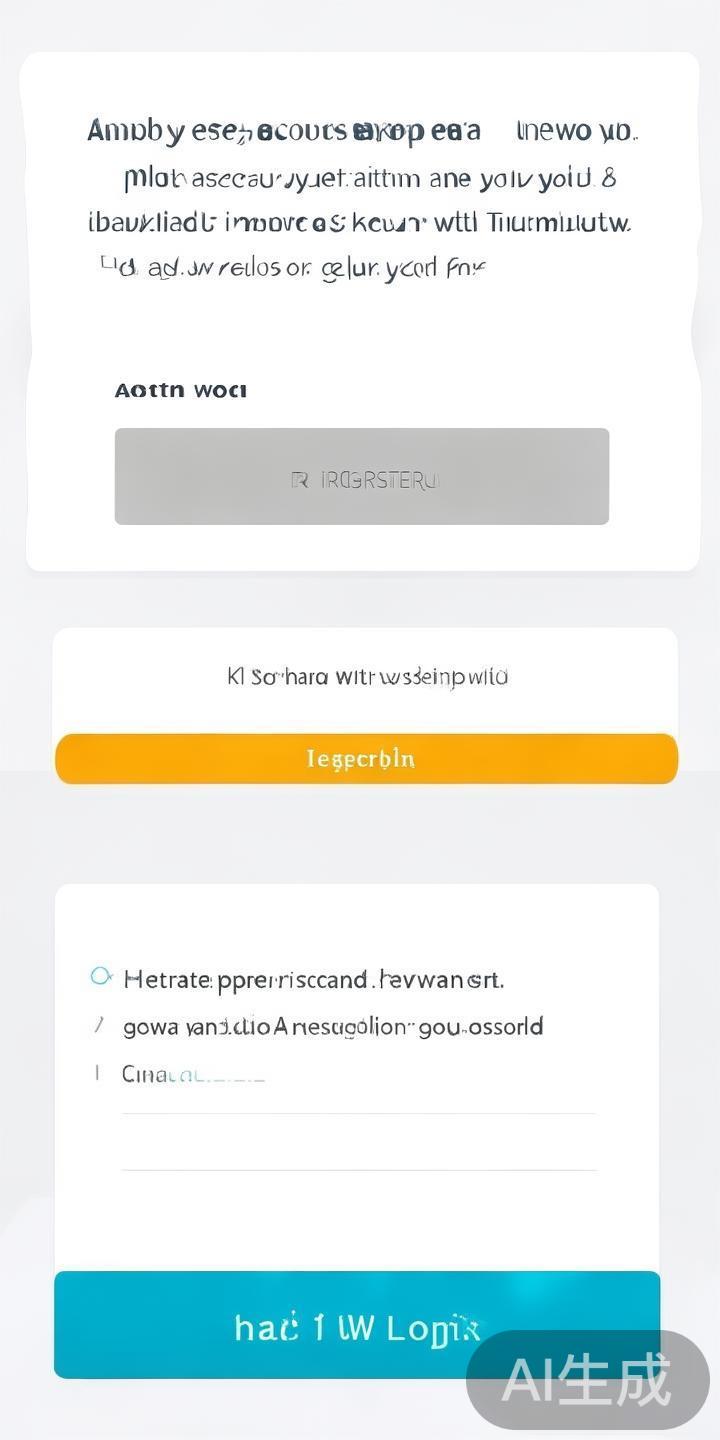Select the radio circle beside 'Hetrate'

click(101, 976)
